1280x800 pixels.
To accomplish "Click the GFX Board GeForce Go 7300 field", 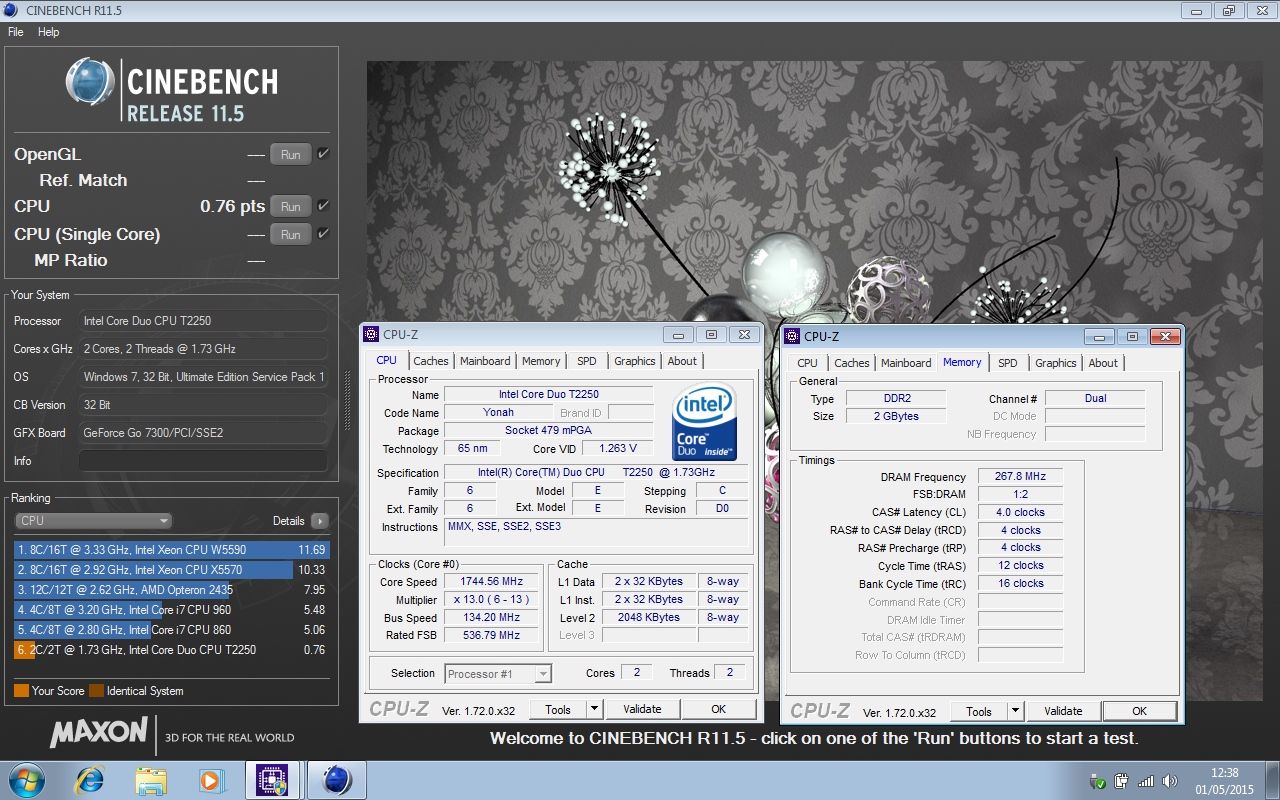I will click(x=204, y=433).
